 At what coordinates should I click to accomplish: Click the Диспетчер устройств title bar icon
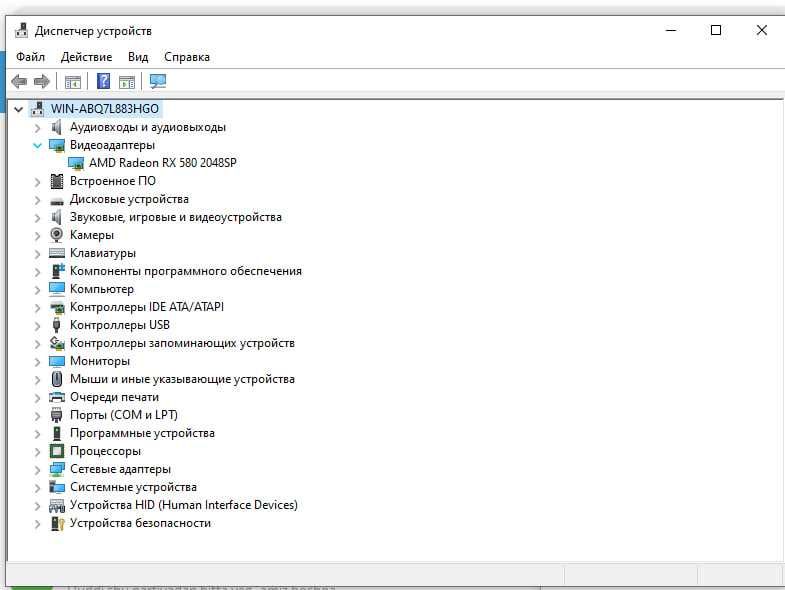22,31
